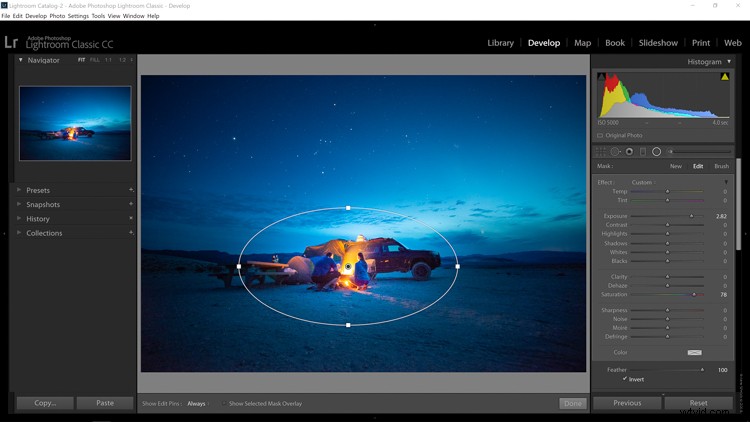
Task: Select the Red Eye Correction tool icon
Action: [629, 152]
